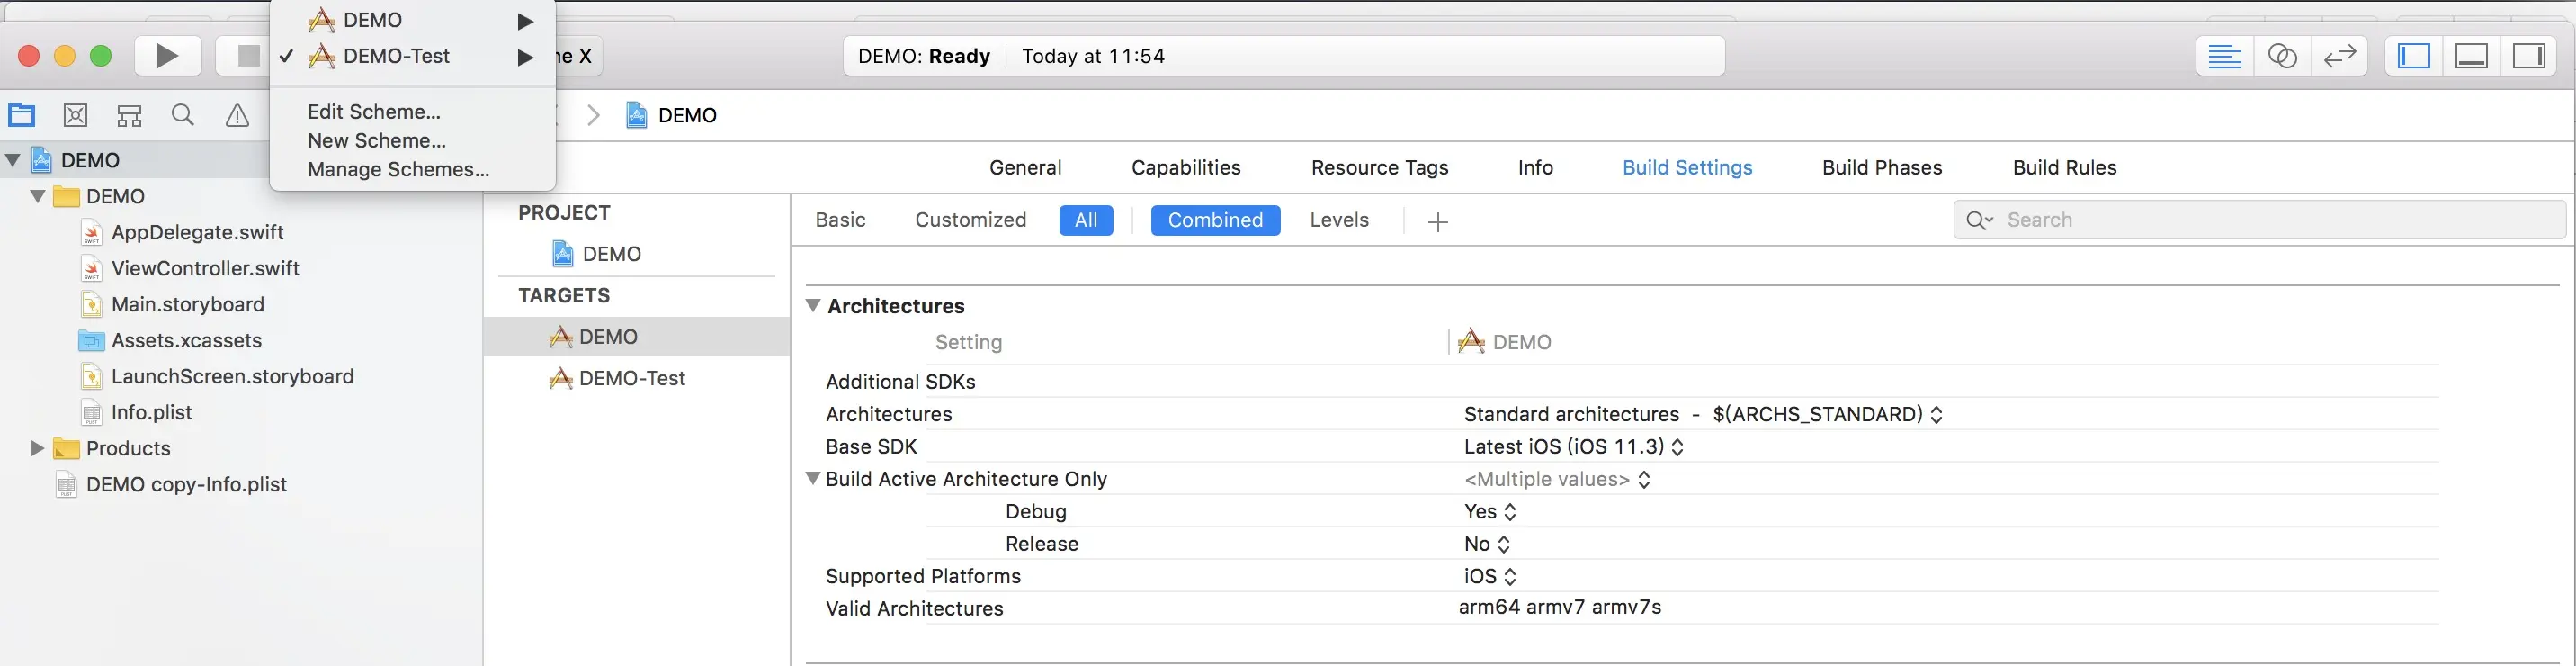Toggle the Debug area panel
2576x666 pixels.
tap(2471, 56)
